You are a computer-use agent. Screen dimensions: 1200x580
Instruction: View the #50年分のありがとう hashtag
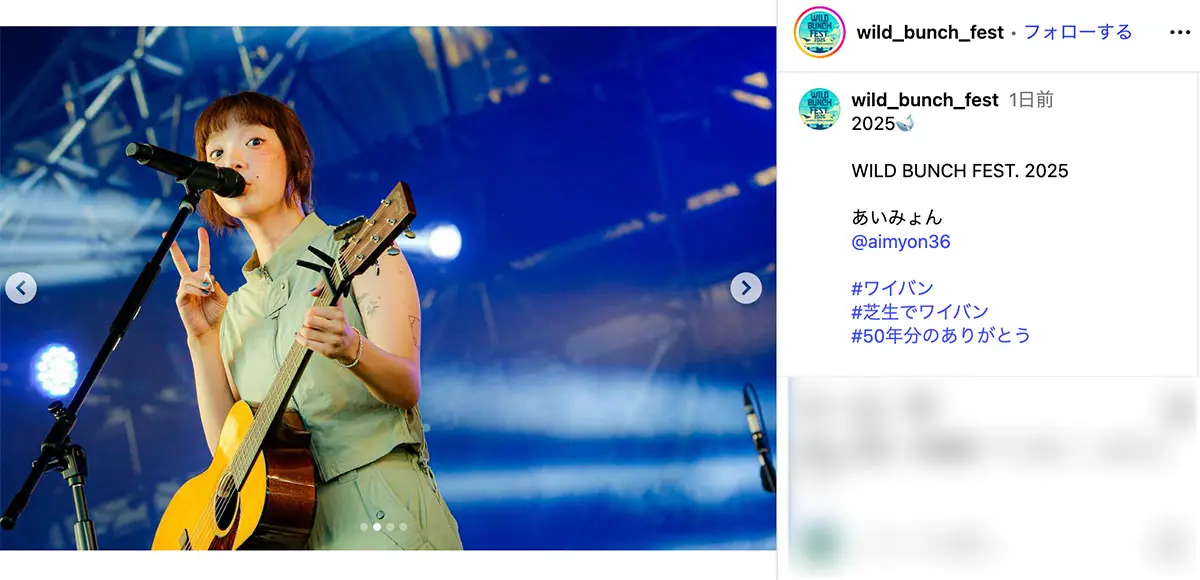[x=941, y=336]
